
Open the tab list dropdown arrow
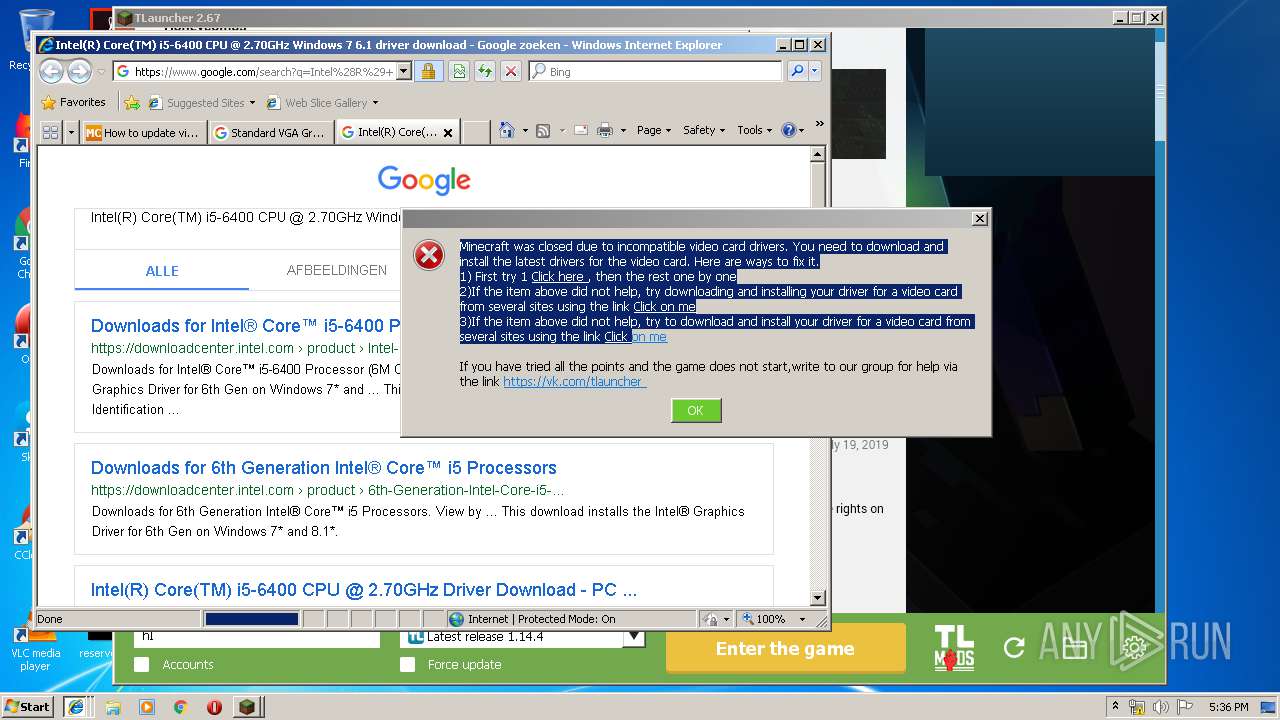pos(71,132)
